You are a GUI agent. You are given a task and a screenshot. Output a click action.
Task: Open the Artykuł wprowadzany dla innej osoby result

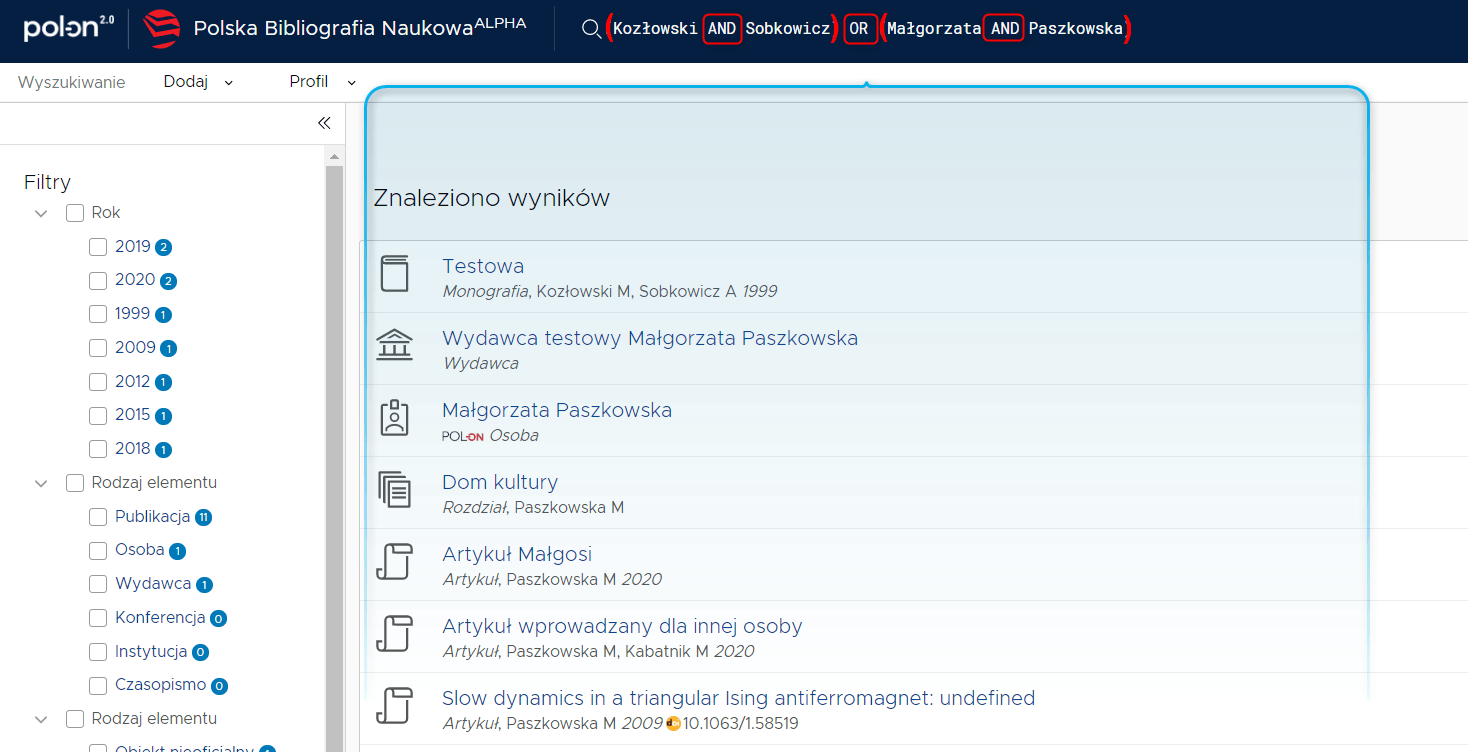pos(622,626)
